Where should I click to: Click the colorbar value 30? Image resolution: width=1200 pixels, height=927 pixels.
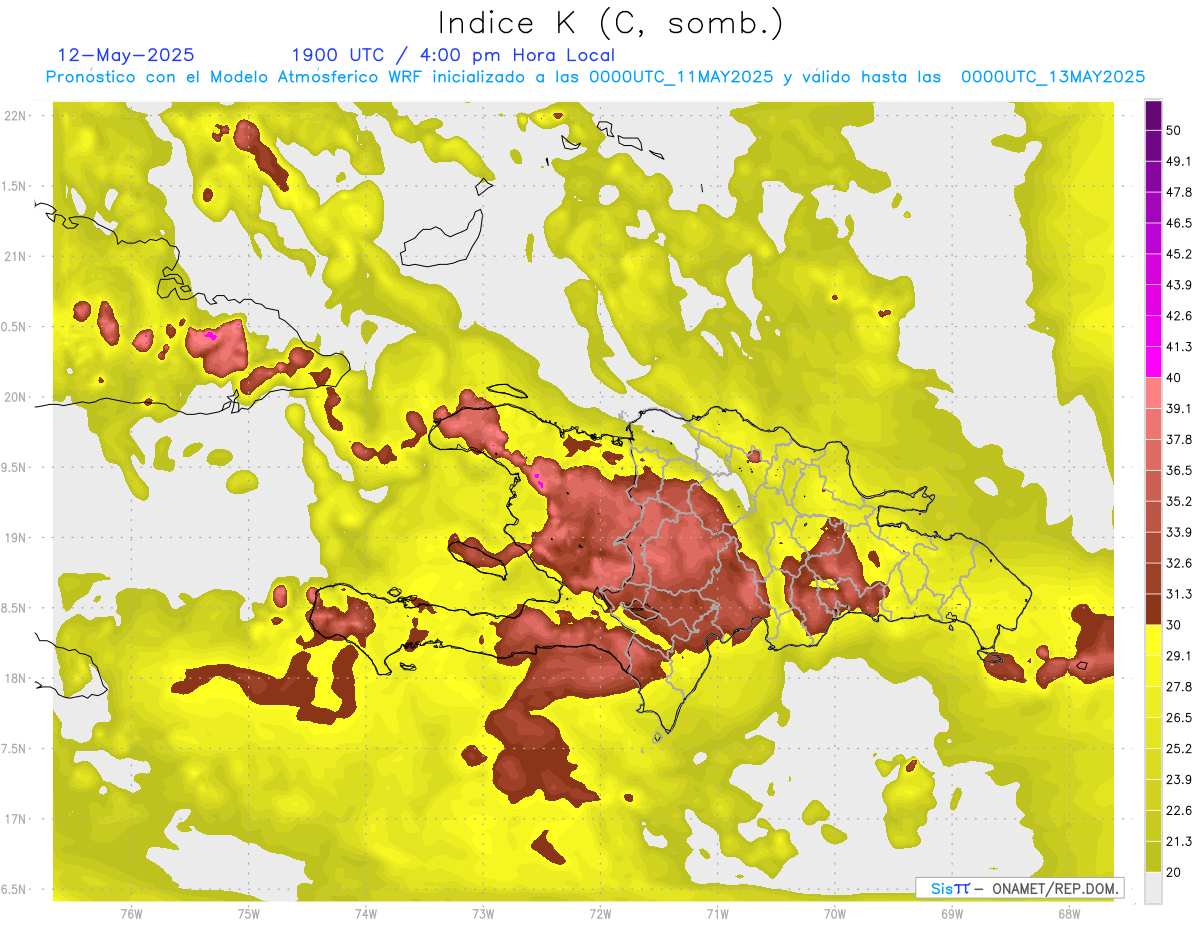pyautogui.click(x=1174, y=625)
